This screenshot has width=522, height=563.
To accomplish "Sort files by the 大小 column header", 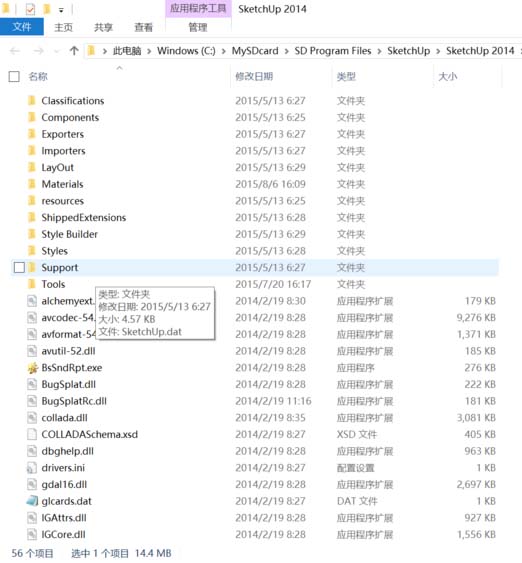I will (x=448, y=76).
